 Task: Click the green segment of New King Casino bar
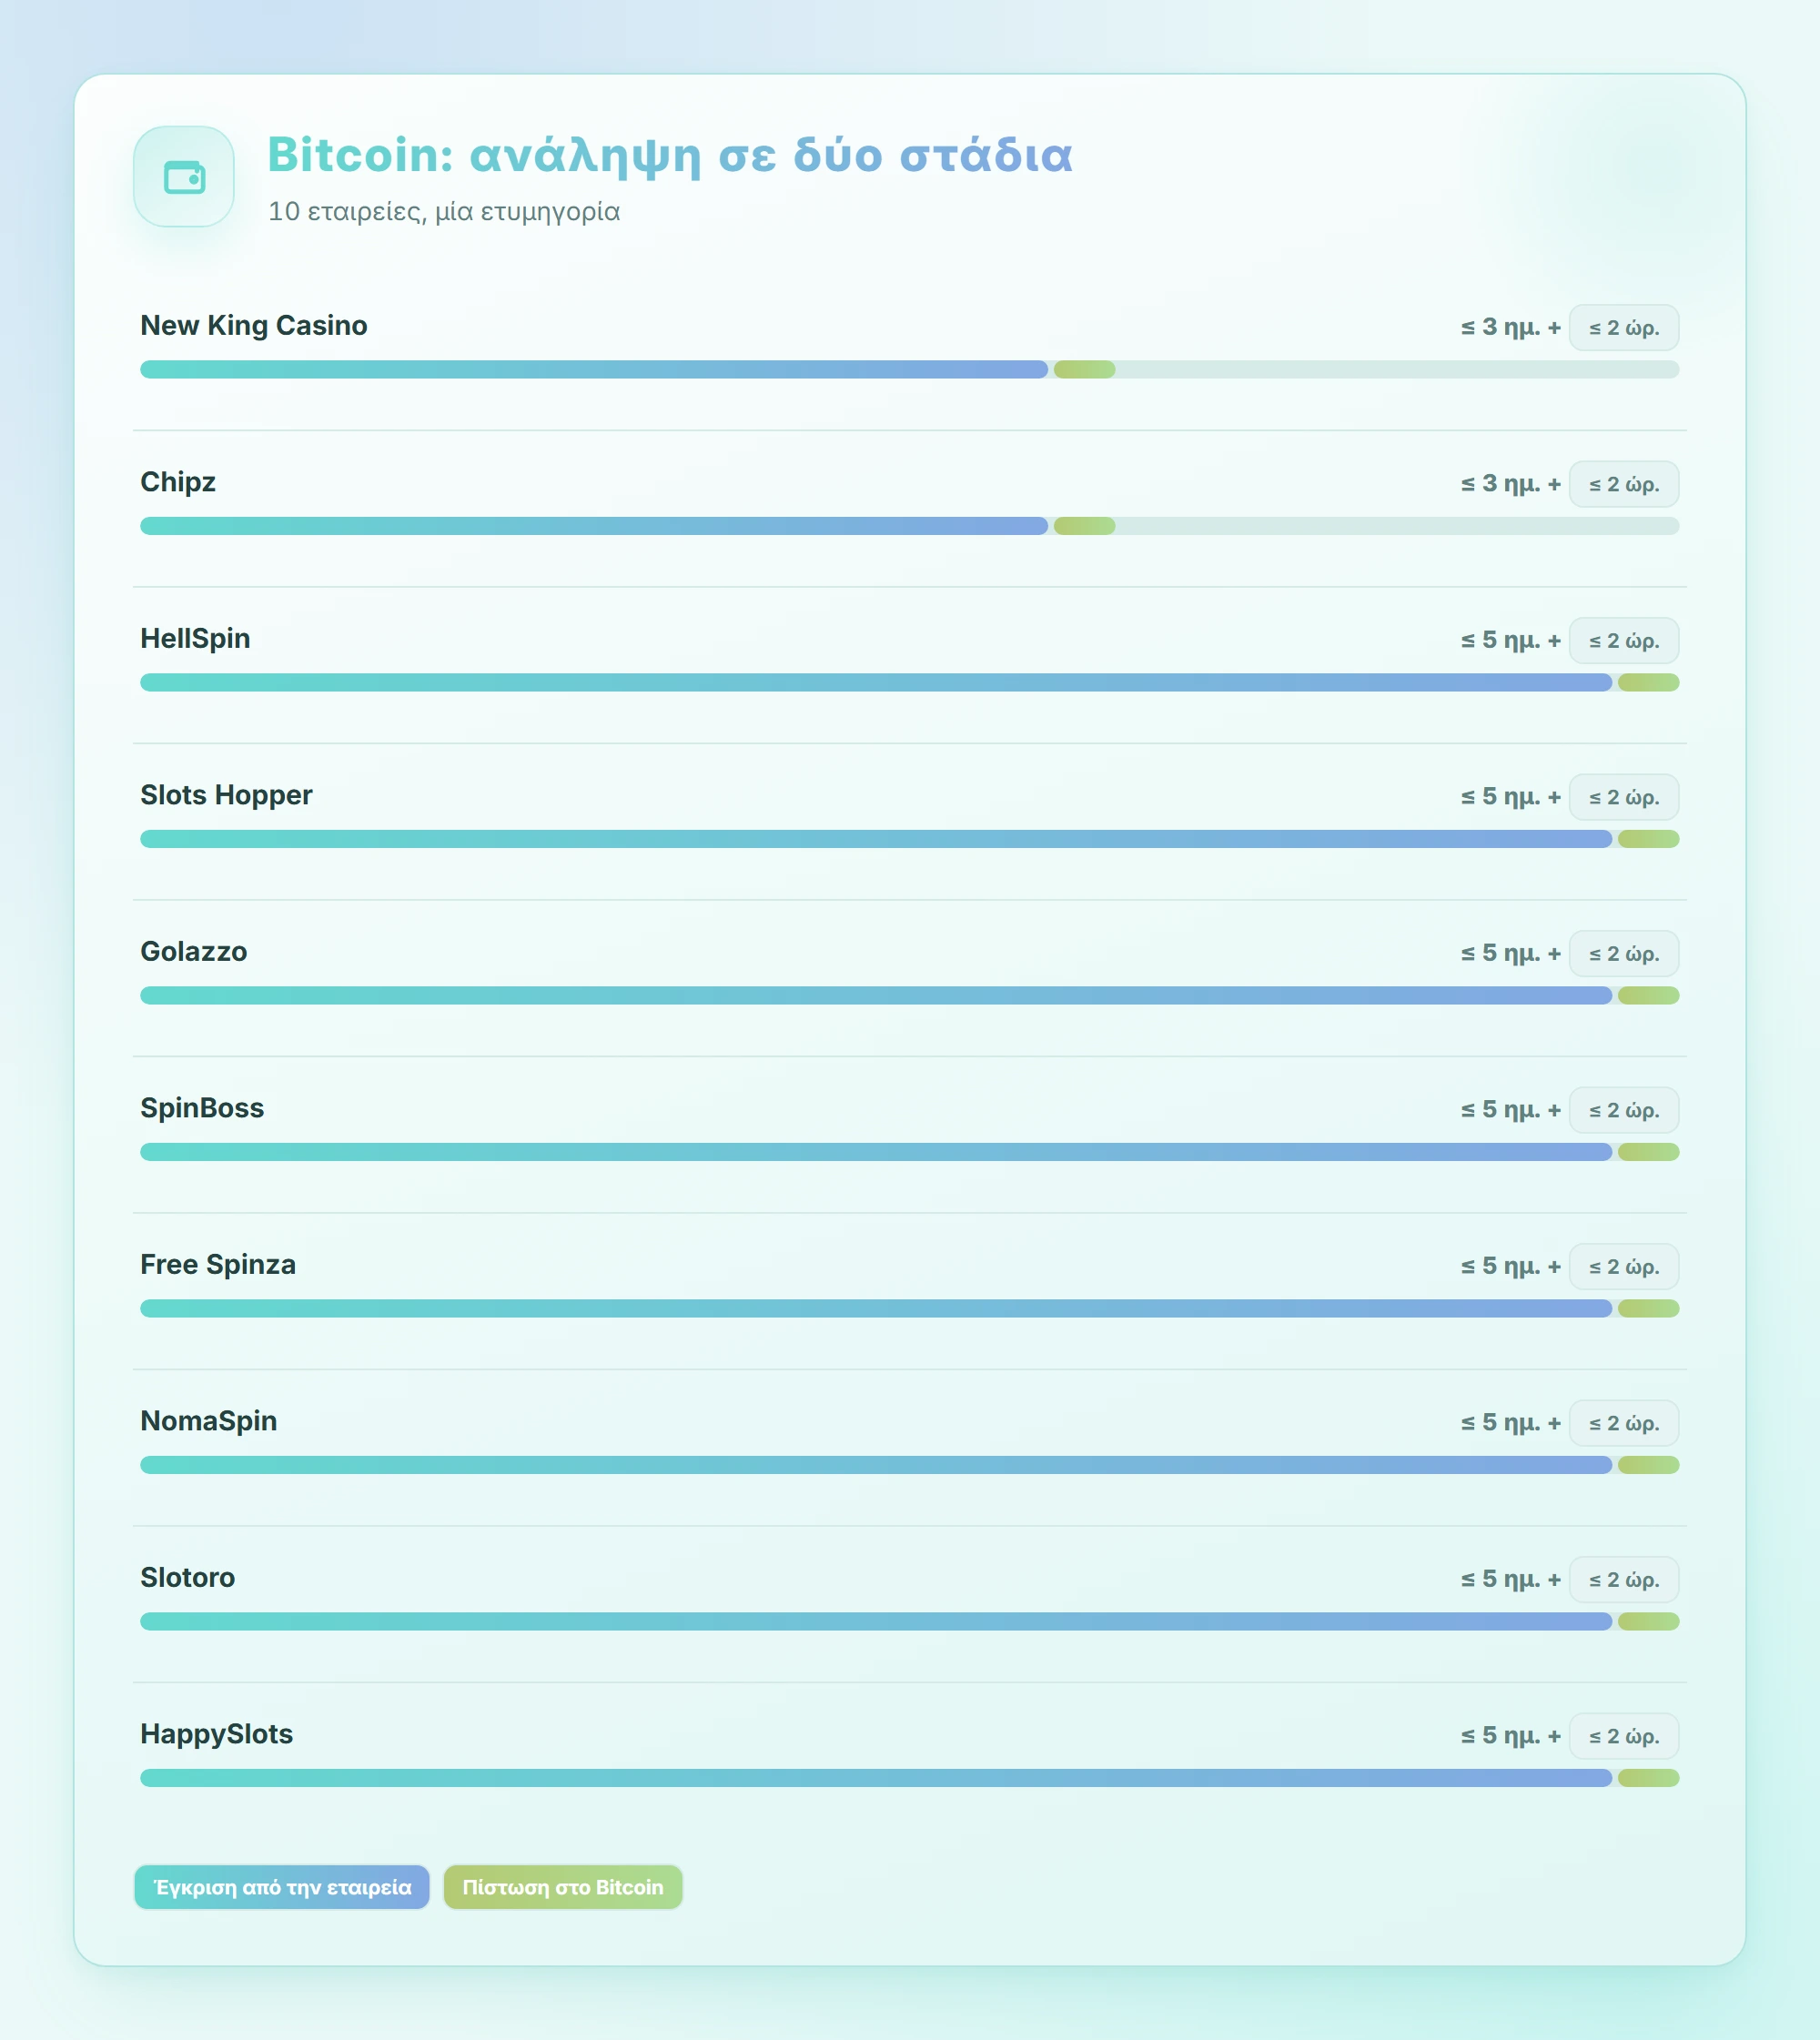tap(1084, 369)
